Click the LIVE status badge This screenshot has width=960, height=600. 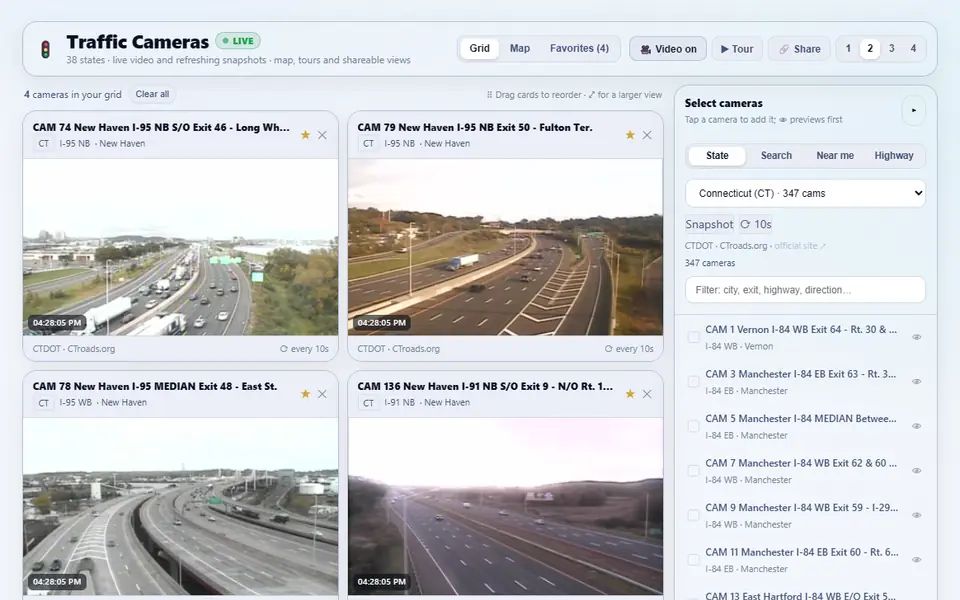pyautogui.click(x=238, y=41)
